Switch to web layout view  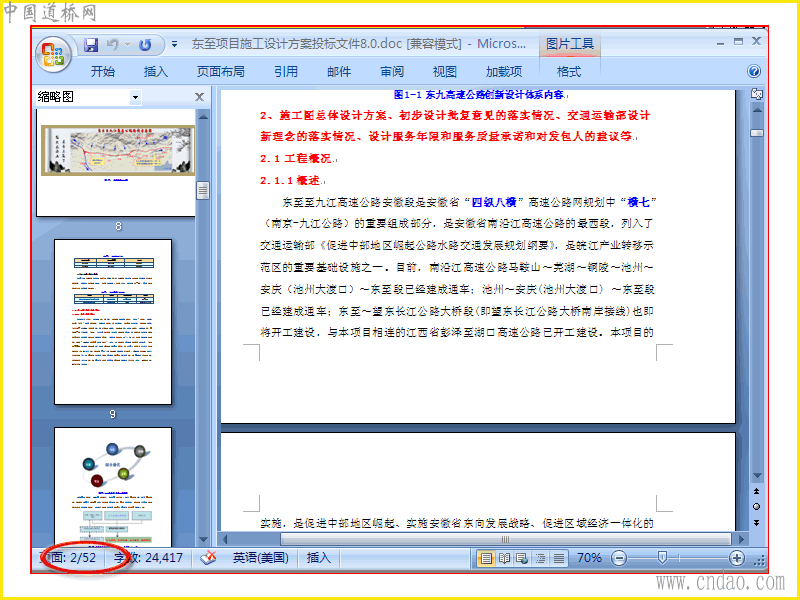pos(522,558)
